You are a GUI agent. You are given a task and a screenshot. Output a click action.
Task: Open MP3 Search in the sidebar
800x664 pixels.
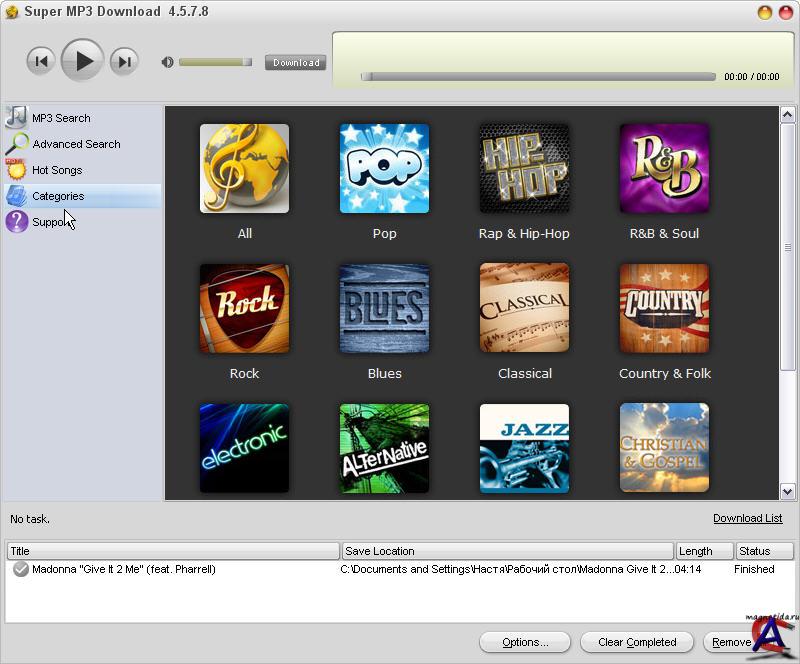[60, 118]
